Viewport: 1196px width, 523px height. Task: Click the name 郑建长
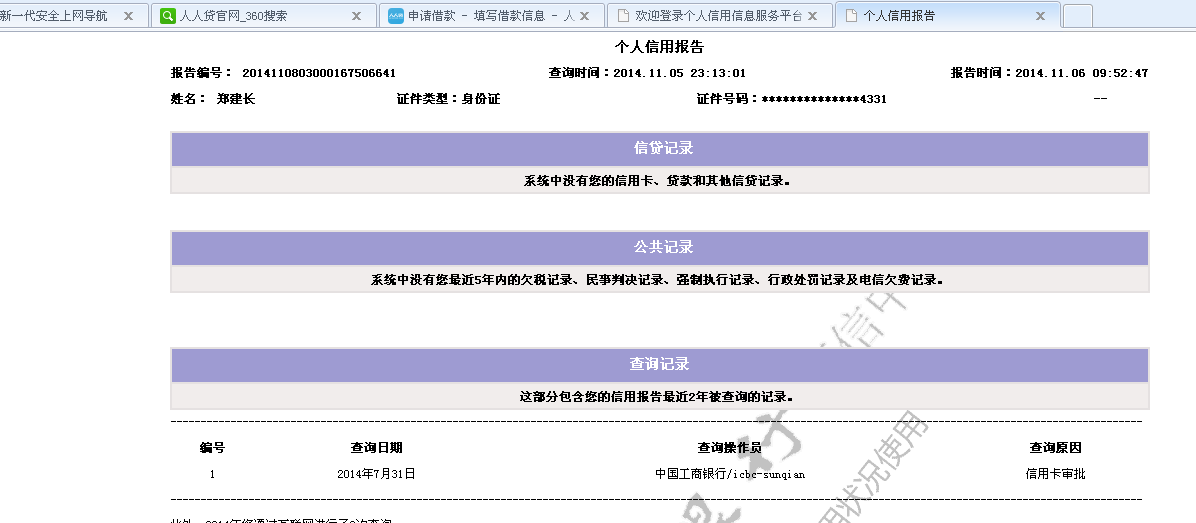(x=236, y=99)
